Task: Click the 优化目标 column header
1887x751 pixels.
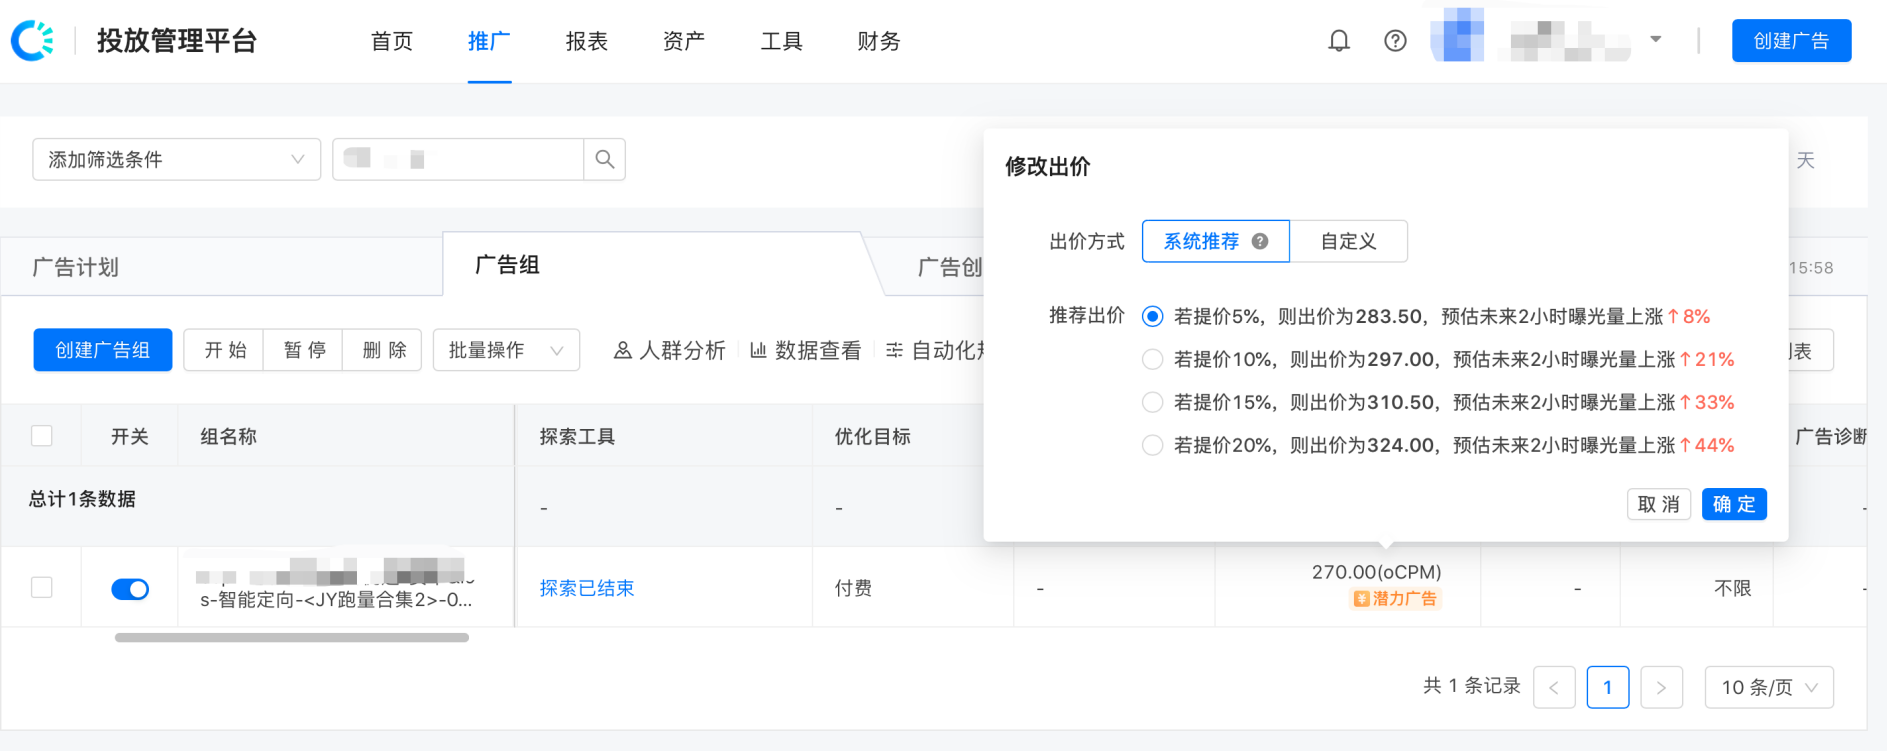Action: (x=873, y=436)
